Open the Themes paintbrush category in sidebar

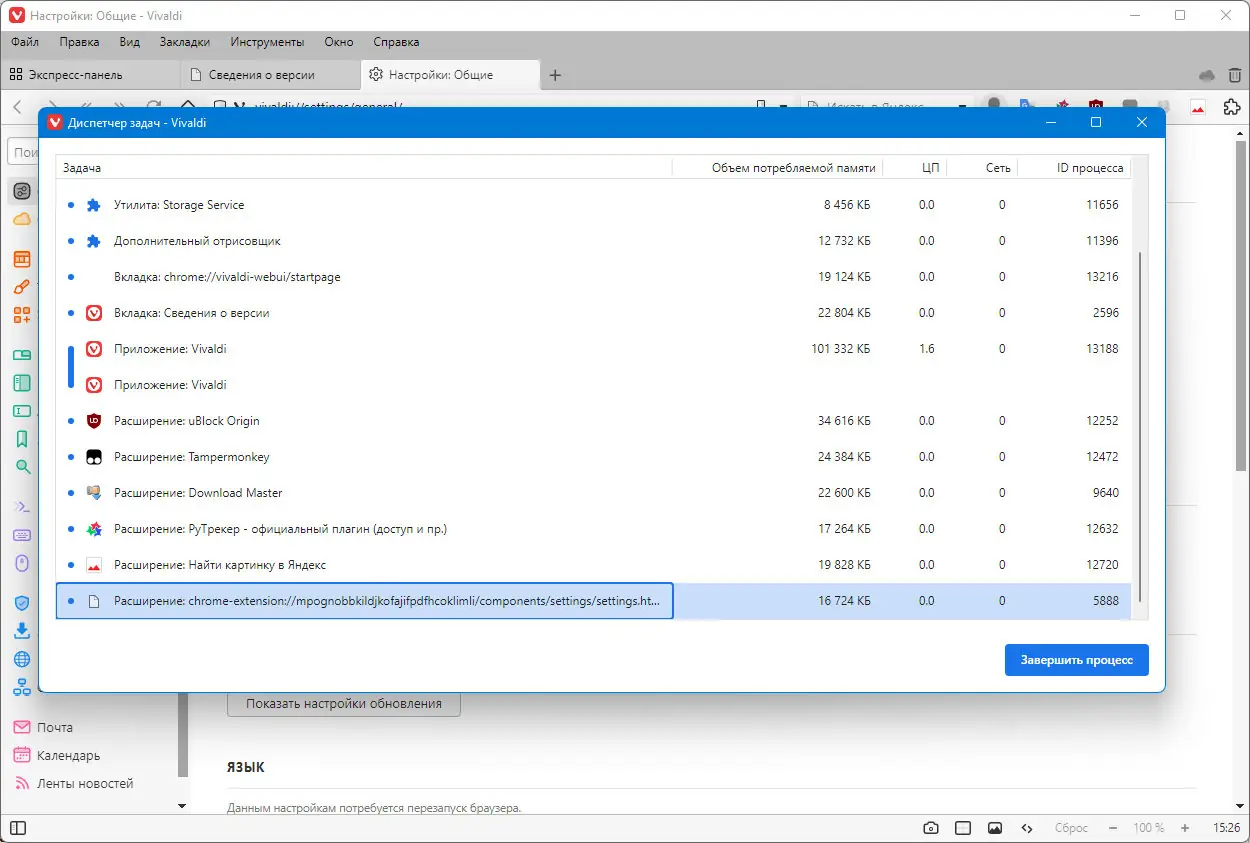(x=21, y=287)
